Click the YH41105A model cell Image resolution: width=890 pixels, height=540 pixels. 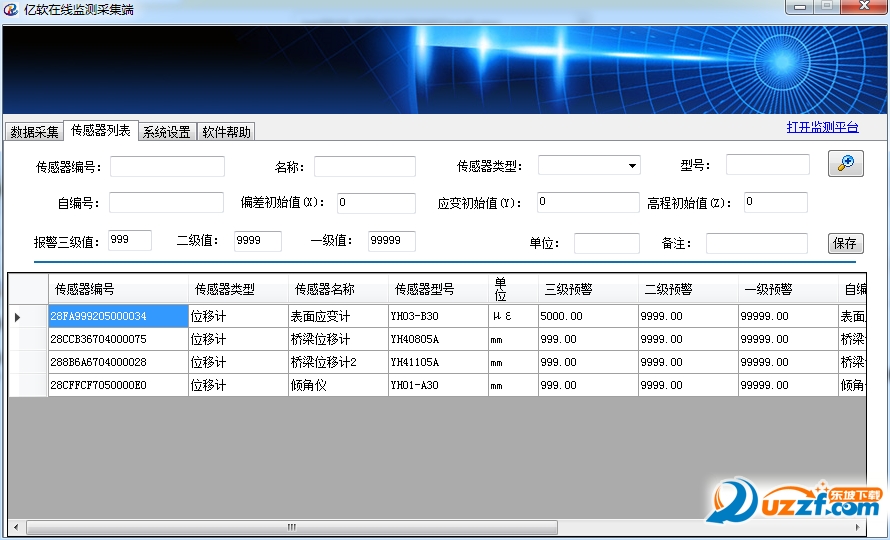[438, 362]
